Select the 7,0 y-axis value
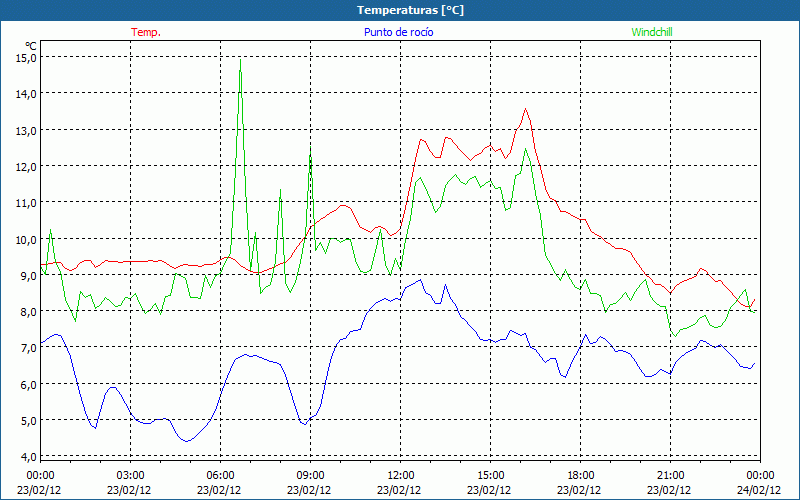This screenshot has width=800, height=500. click(x=29, y=348)
